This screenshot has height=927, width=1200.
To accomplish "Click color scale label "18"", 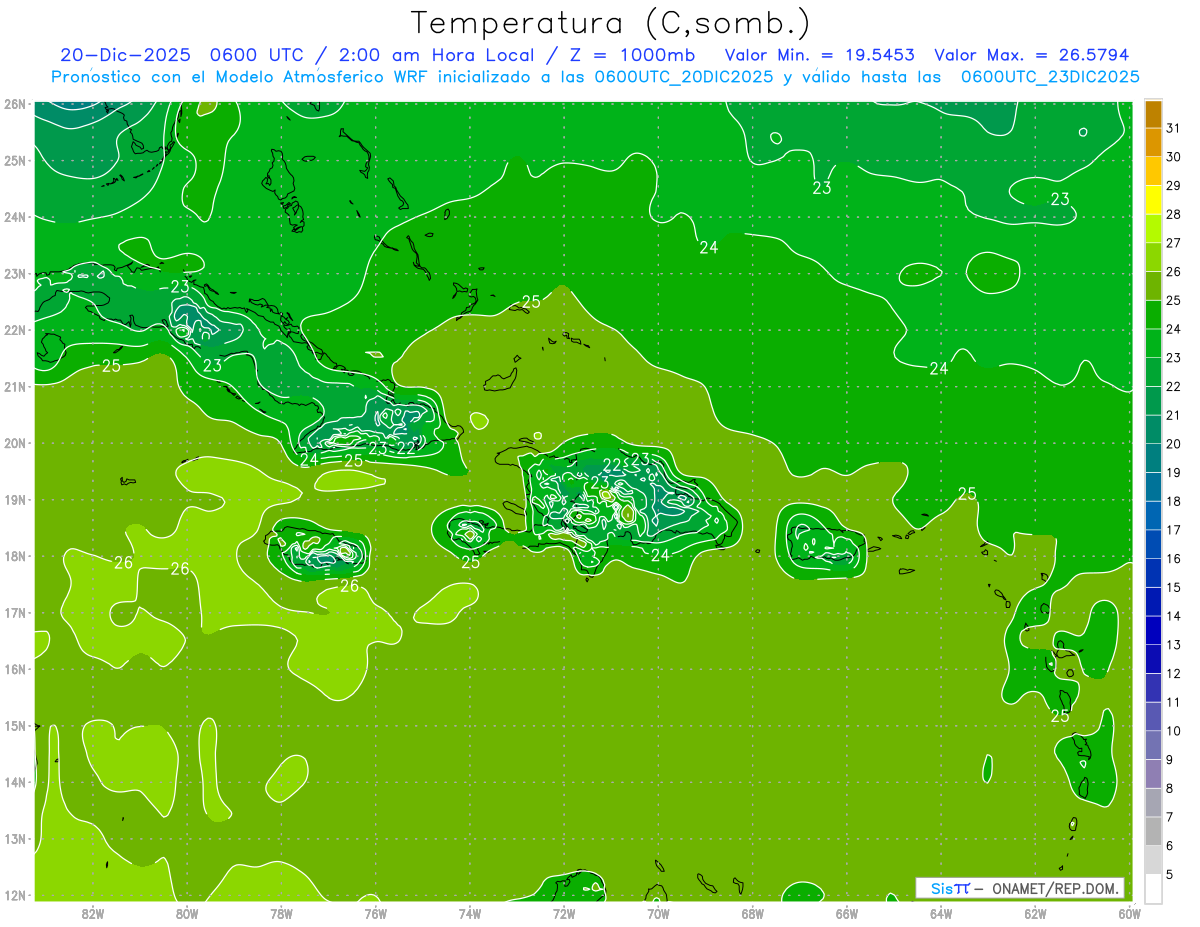I will [x=1173, y=501].
